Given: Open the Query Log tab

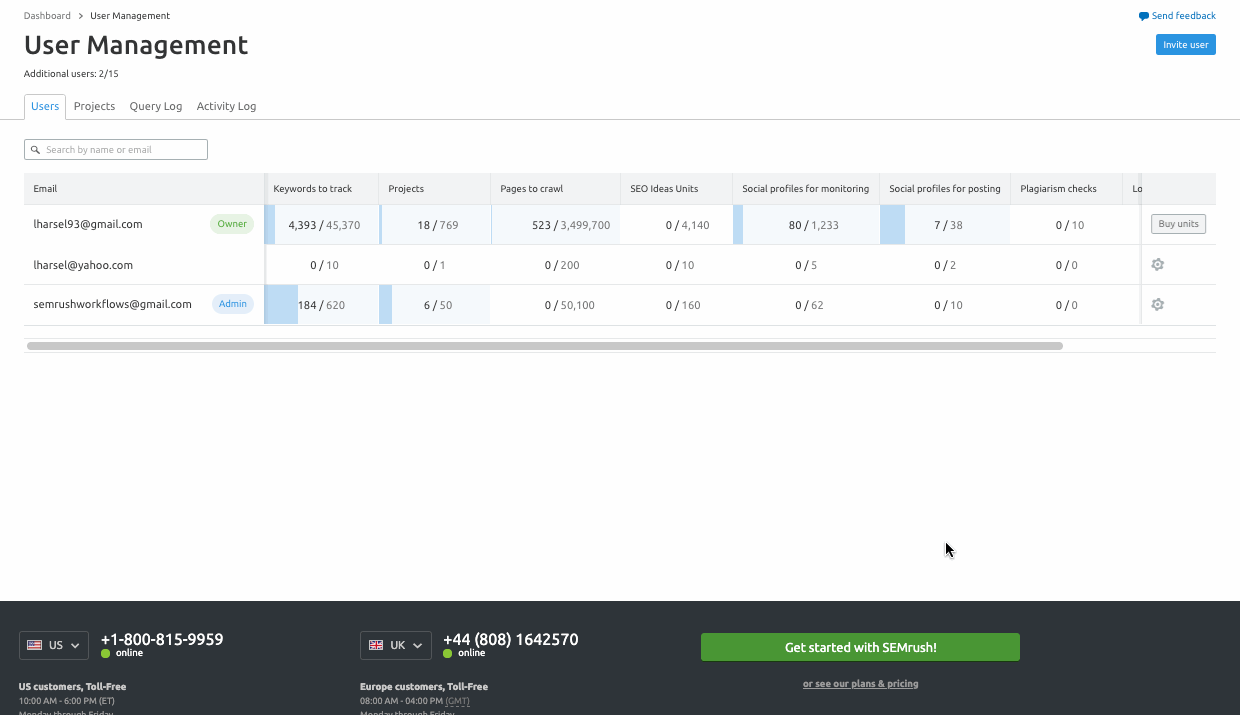Looking at the screenshot, I should (x=156, y=106).
